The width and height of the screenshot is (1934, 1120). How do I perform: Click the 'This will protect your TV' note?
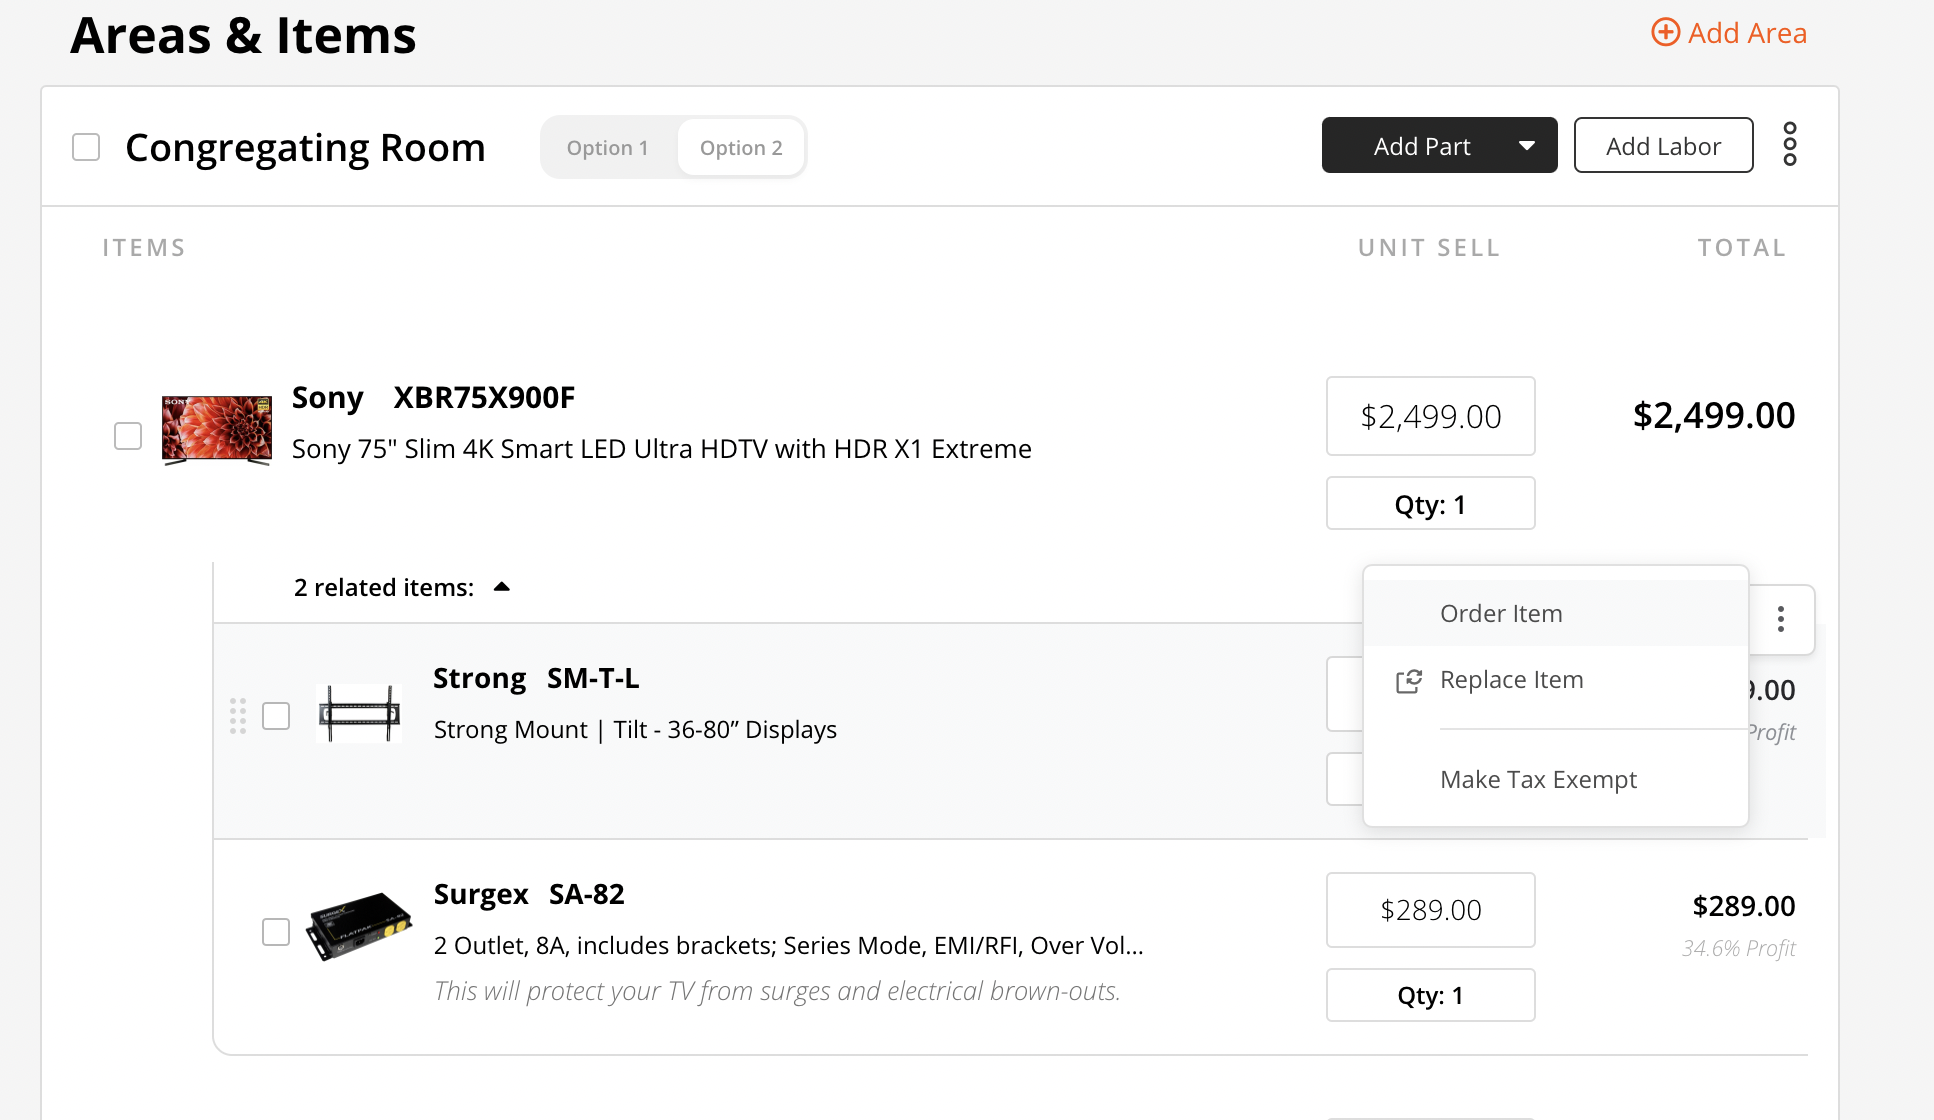coord(777,991)
